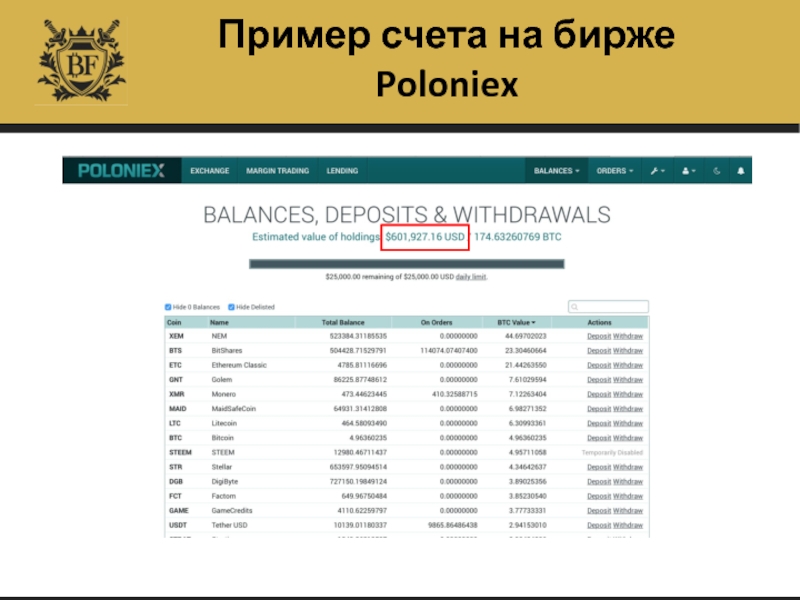Click Withdraw for Bitcoin
Viewport: 800px width, 600px height.
[628, 438]
